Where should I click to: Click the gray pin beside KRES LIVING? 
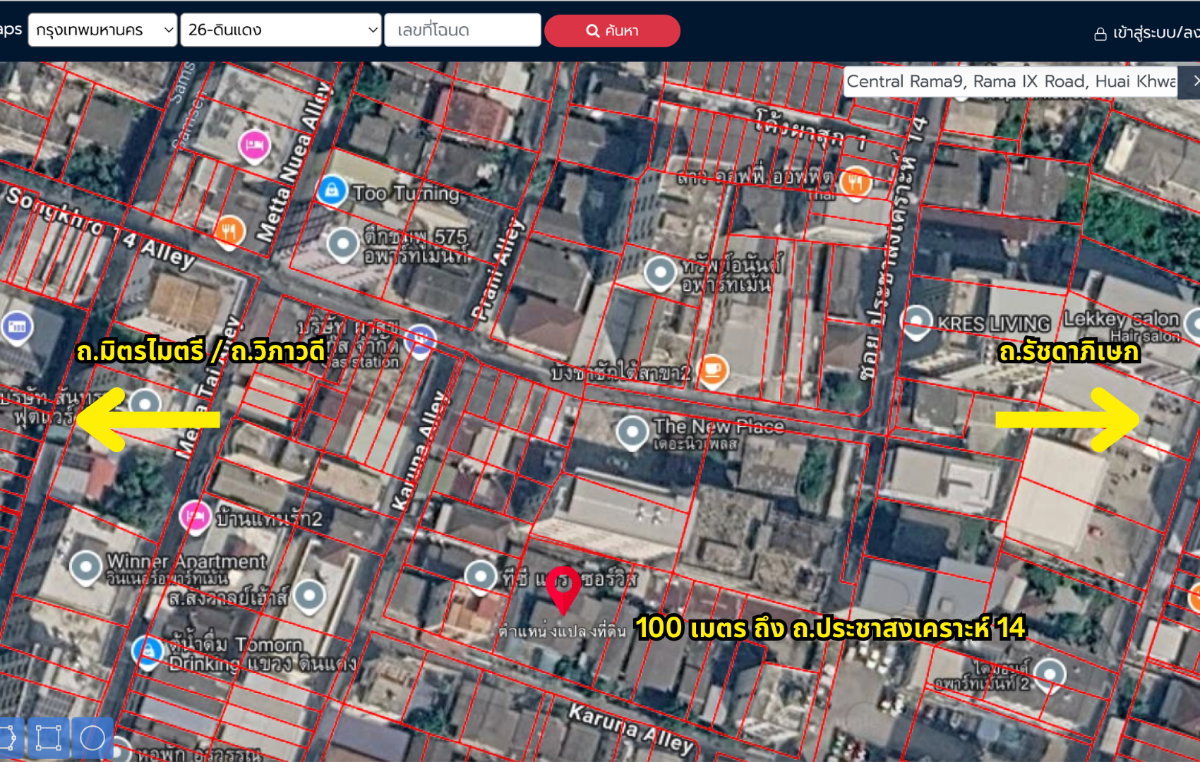(917, 322)
